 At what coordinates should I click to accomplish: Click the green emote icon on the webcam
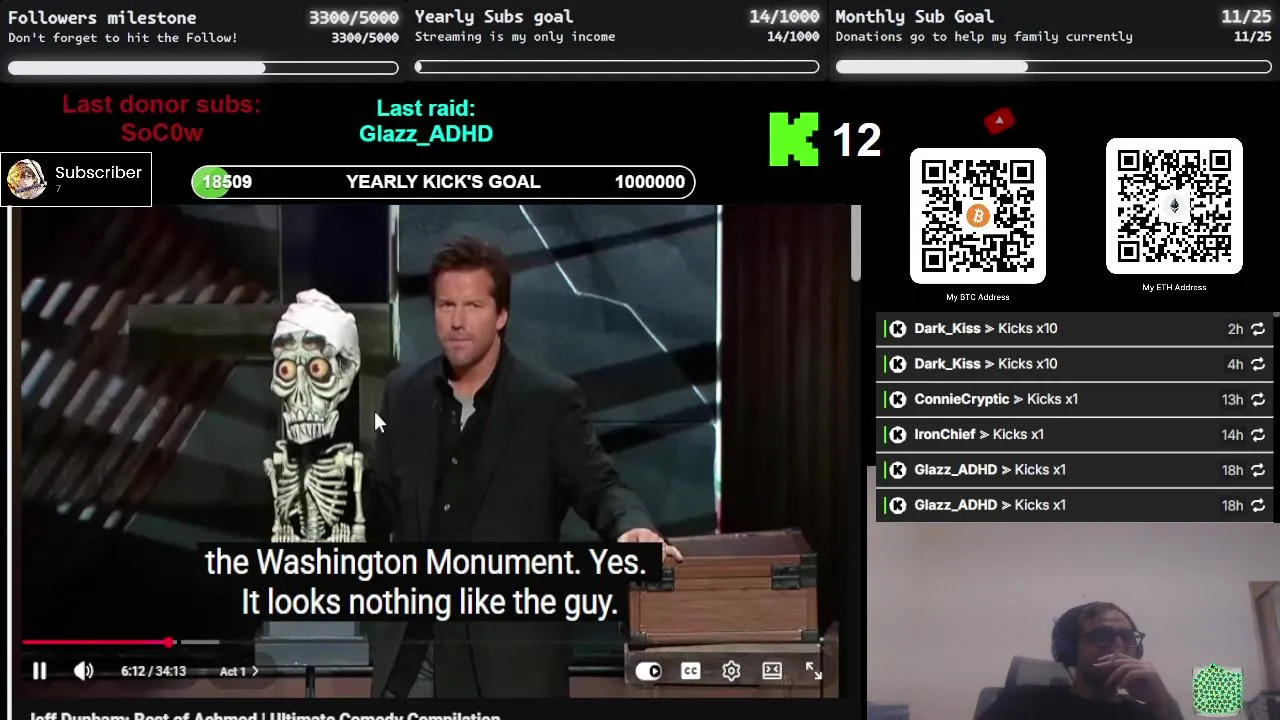tap(1217, 690)
